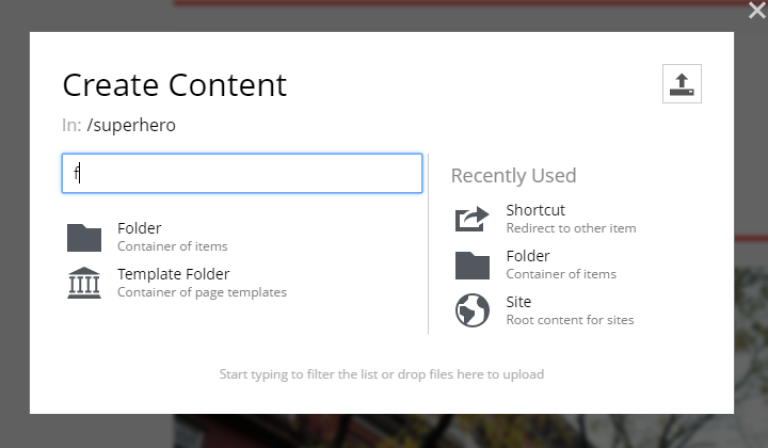Select the Folder icon in filtered results
Image resolution: width=768 pixels, height=448 pixels.
(x=84, y=238)
